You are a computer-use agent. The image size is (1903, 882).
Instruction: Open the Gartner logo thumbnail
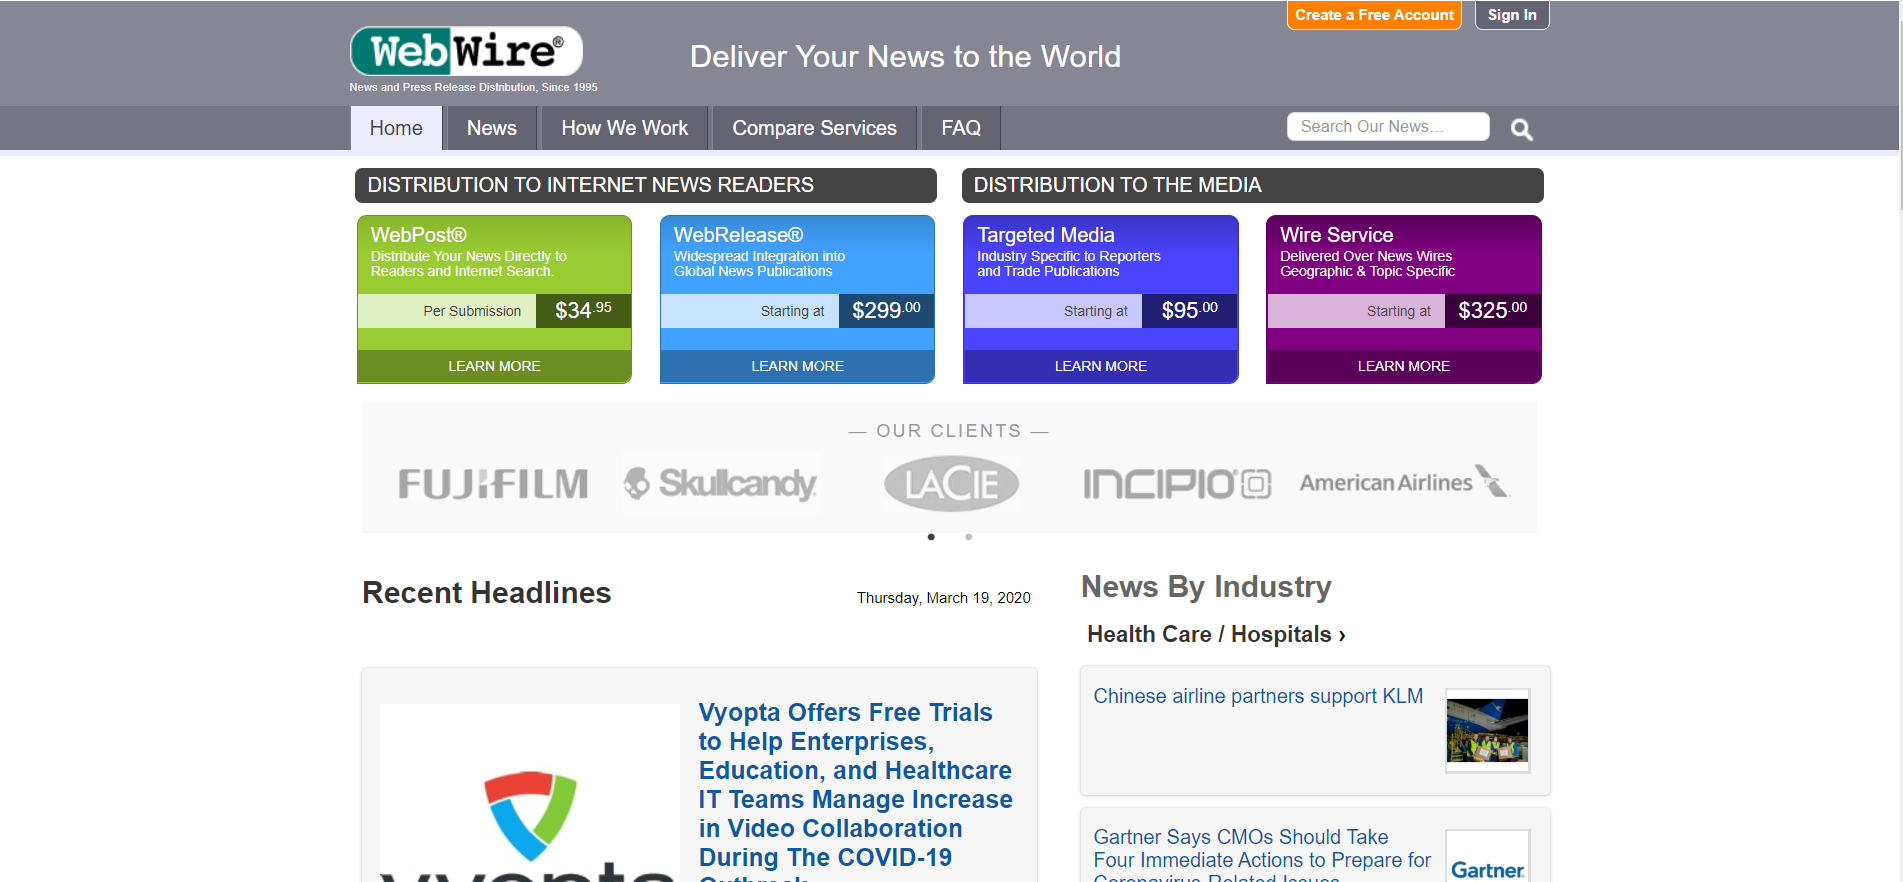[1487, 856]
